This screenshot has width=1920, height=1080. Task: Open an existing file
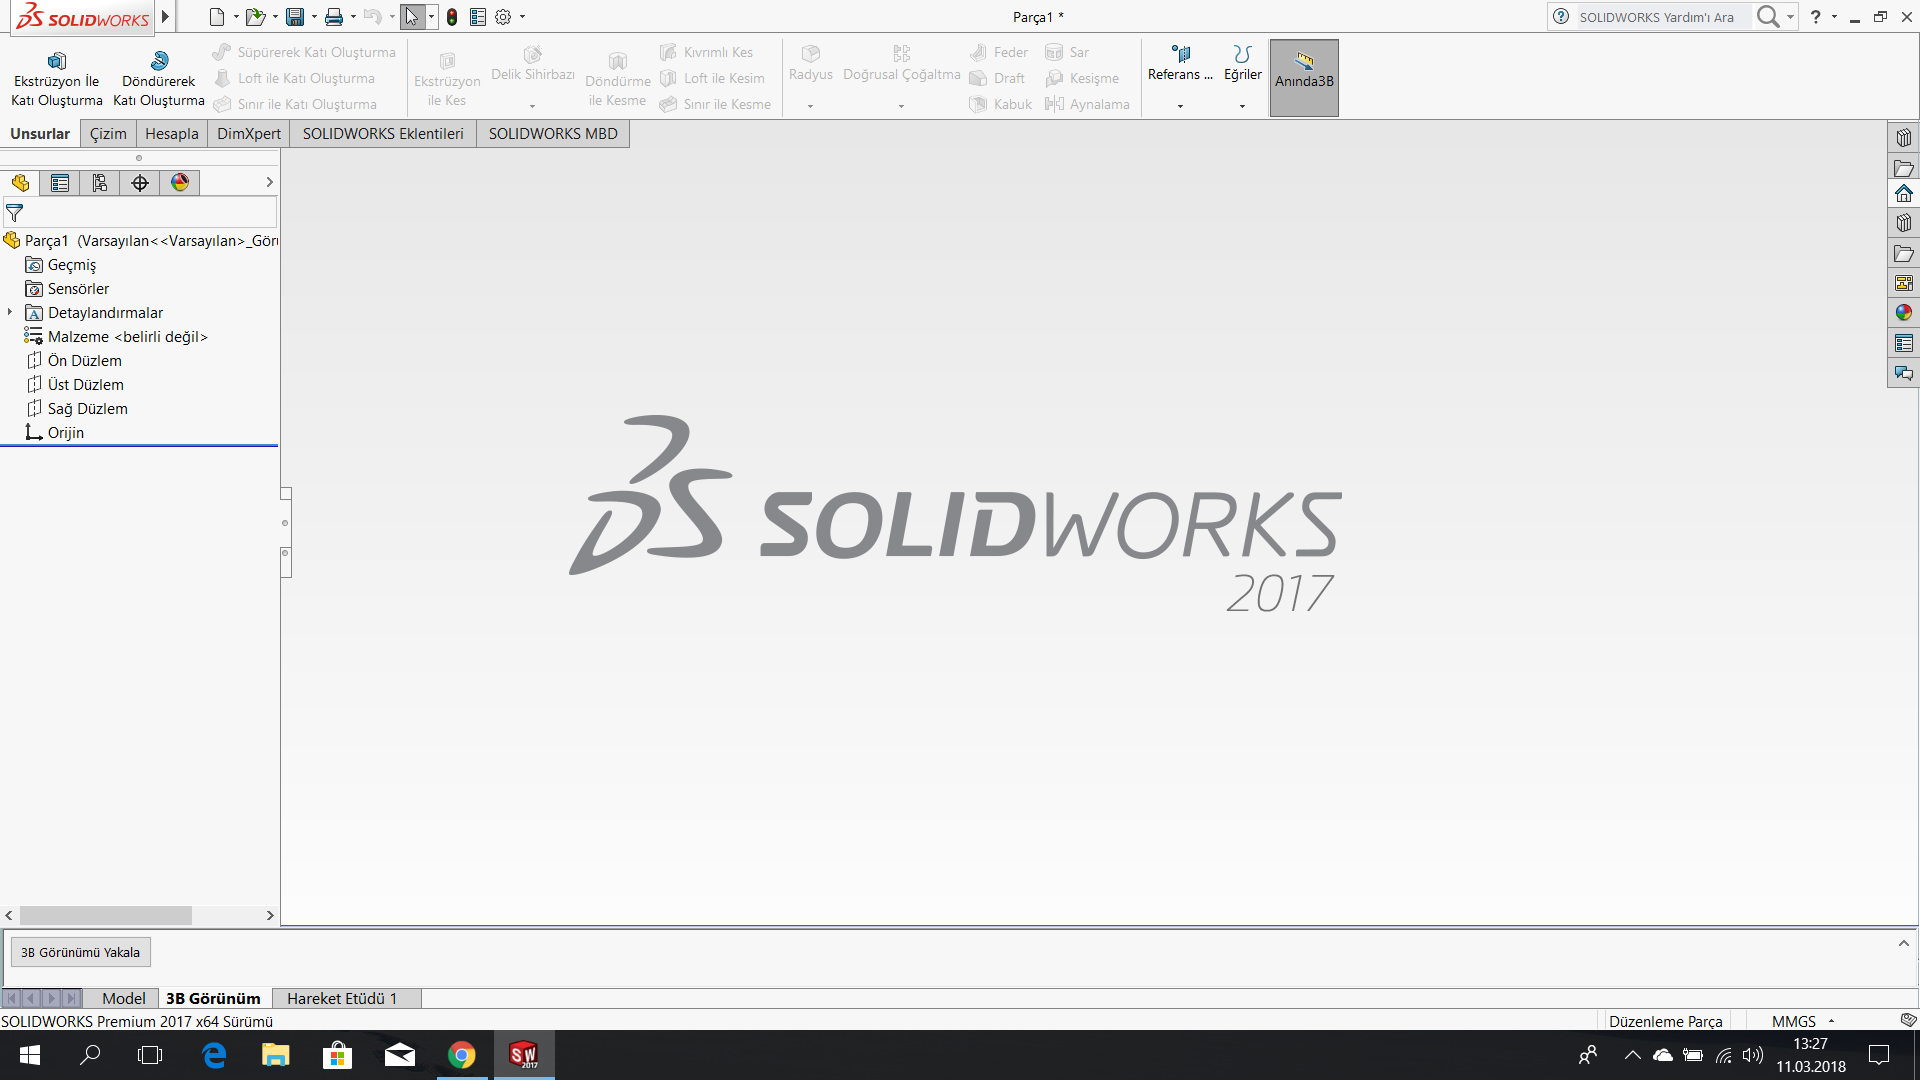pos(256,17)
